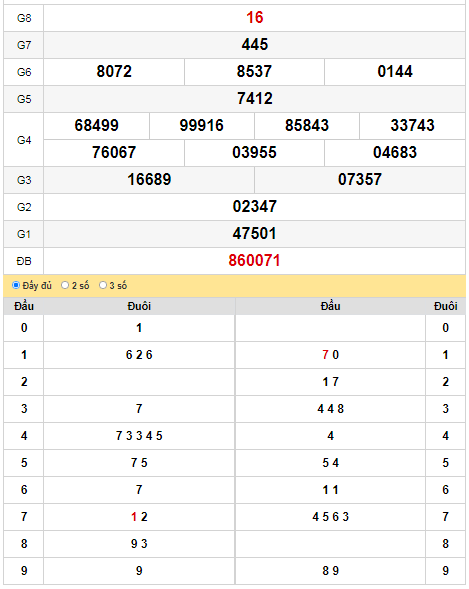
Task: Click the left 'Đầu' column header
Action: [24, 306]
